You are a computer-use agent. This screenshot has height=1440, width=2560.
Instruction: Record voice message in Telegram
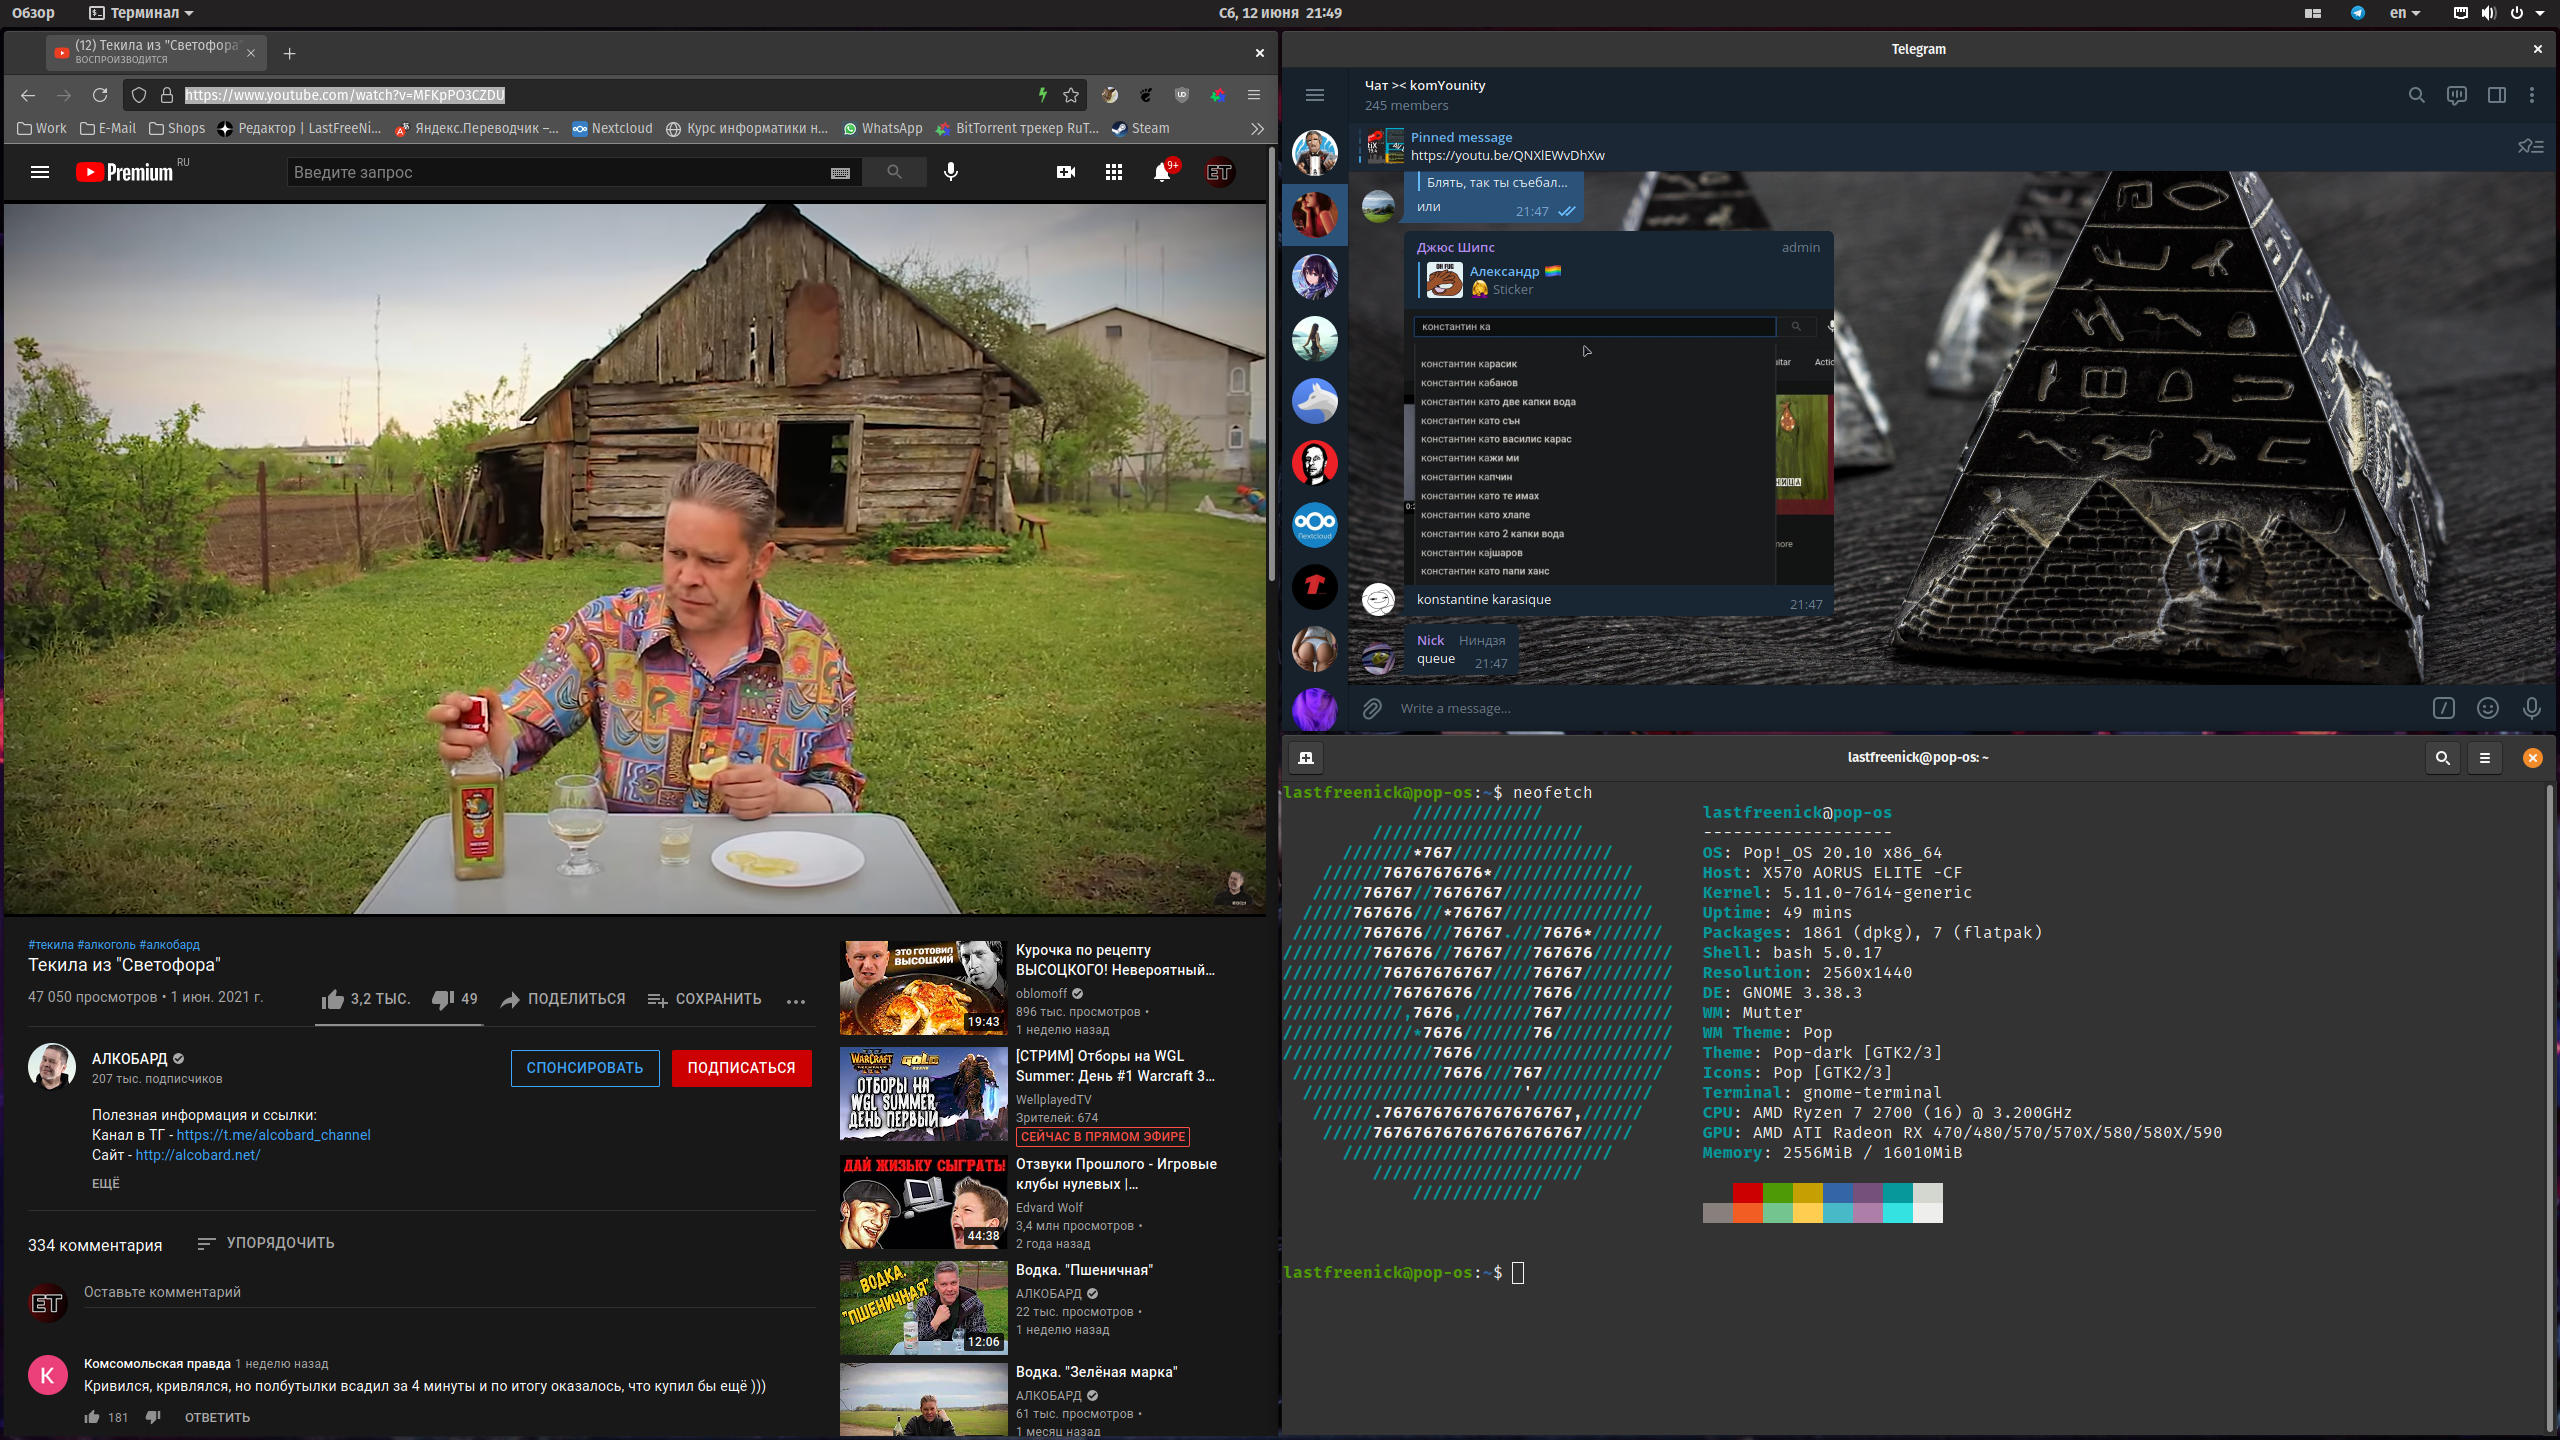click(2532, 708)
